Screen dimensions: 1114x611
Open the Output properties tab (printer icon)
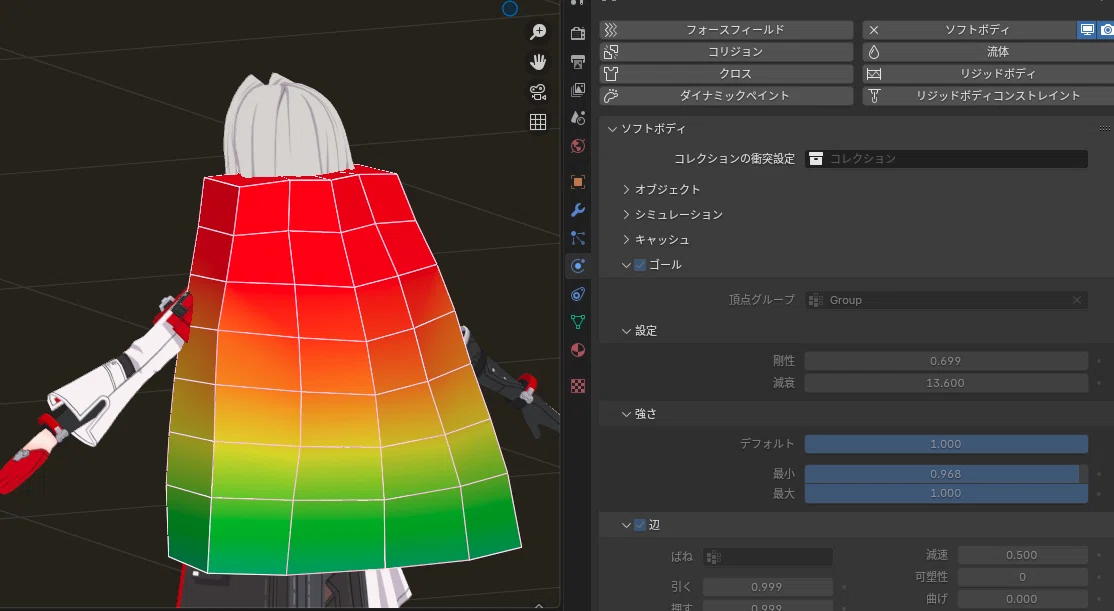click(x=578, y=62)
